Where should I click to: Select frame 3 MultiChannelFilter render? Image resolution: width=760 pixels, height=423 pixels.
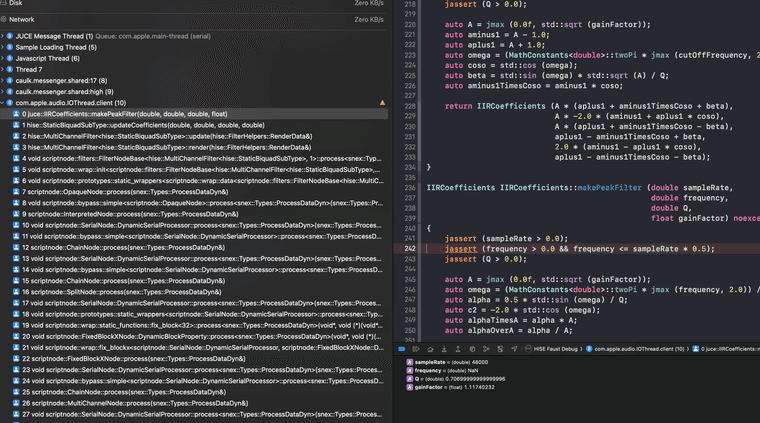click(x=194, y=148)
